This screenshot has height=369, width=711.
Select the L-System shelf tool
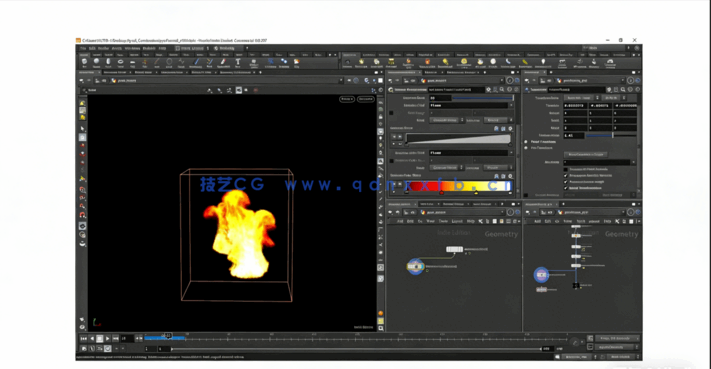coord(271,63)
